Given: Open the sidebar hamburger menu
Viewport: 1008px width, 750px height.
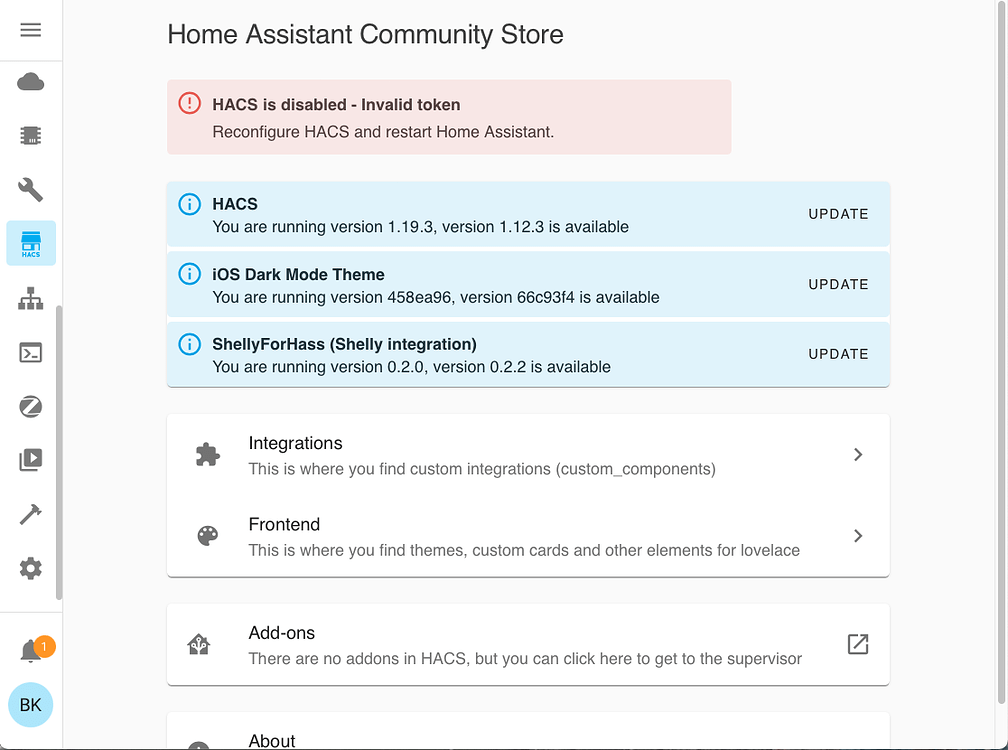Looking at the screenshot, I should (30, 29).
